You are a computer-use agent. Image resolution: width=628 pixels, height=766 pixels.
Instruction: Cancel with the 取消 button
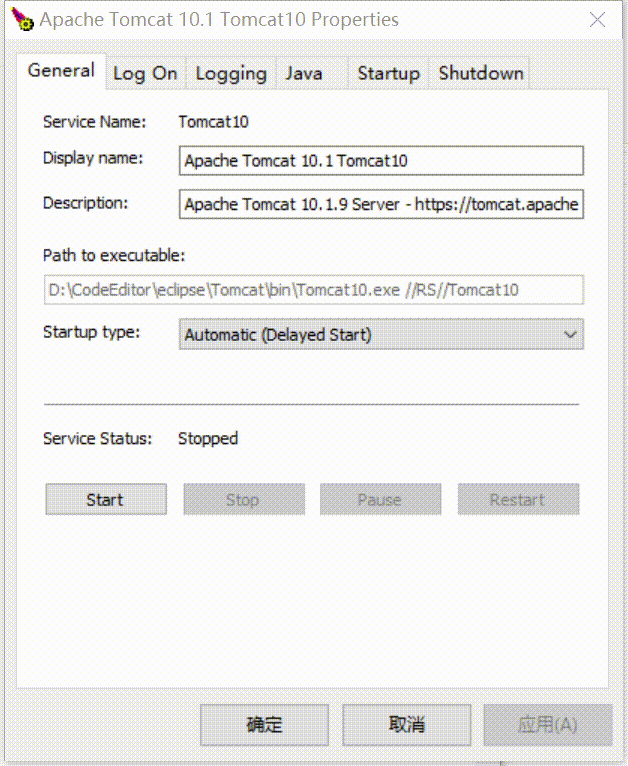point(406,724)
